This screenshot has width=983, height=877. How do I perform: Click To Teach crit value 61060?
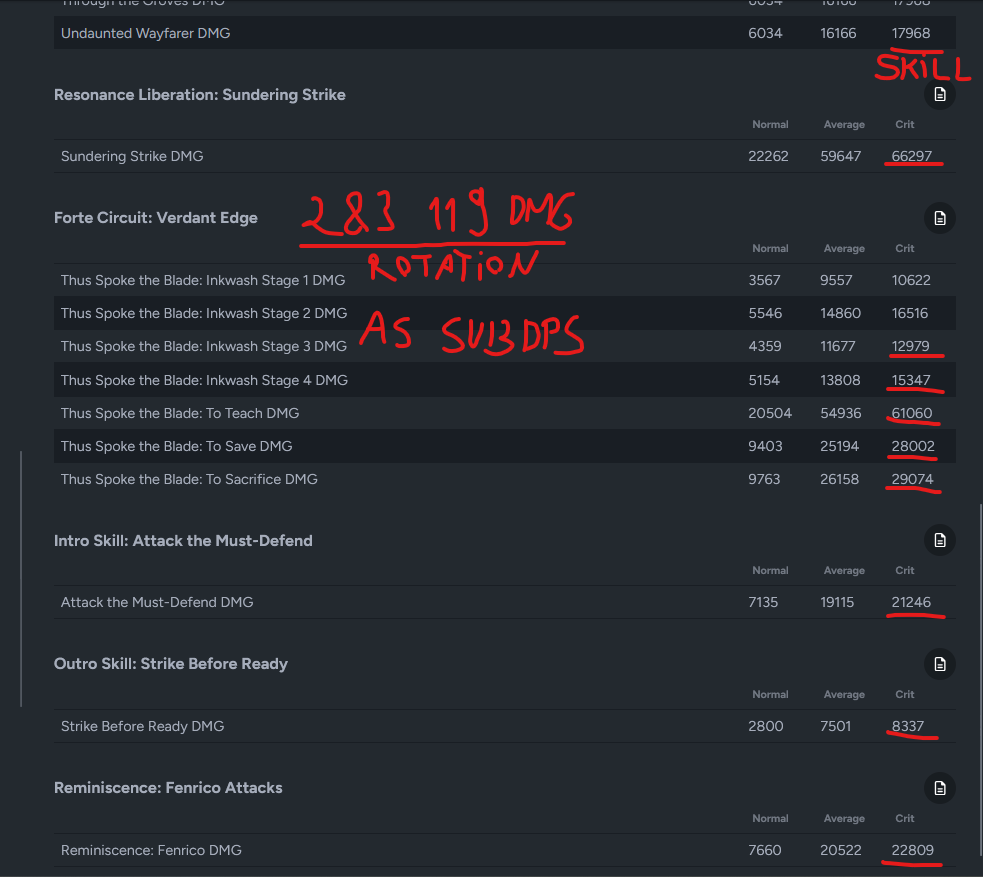coord(912,413)
